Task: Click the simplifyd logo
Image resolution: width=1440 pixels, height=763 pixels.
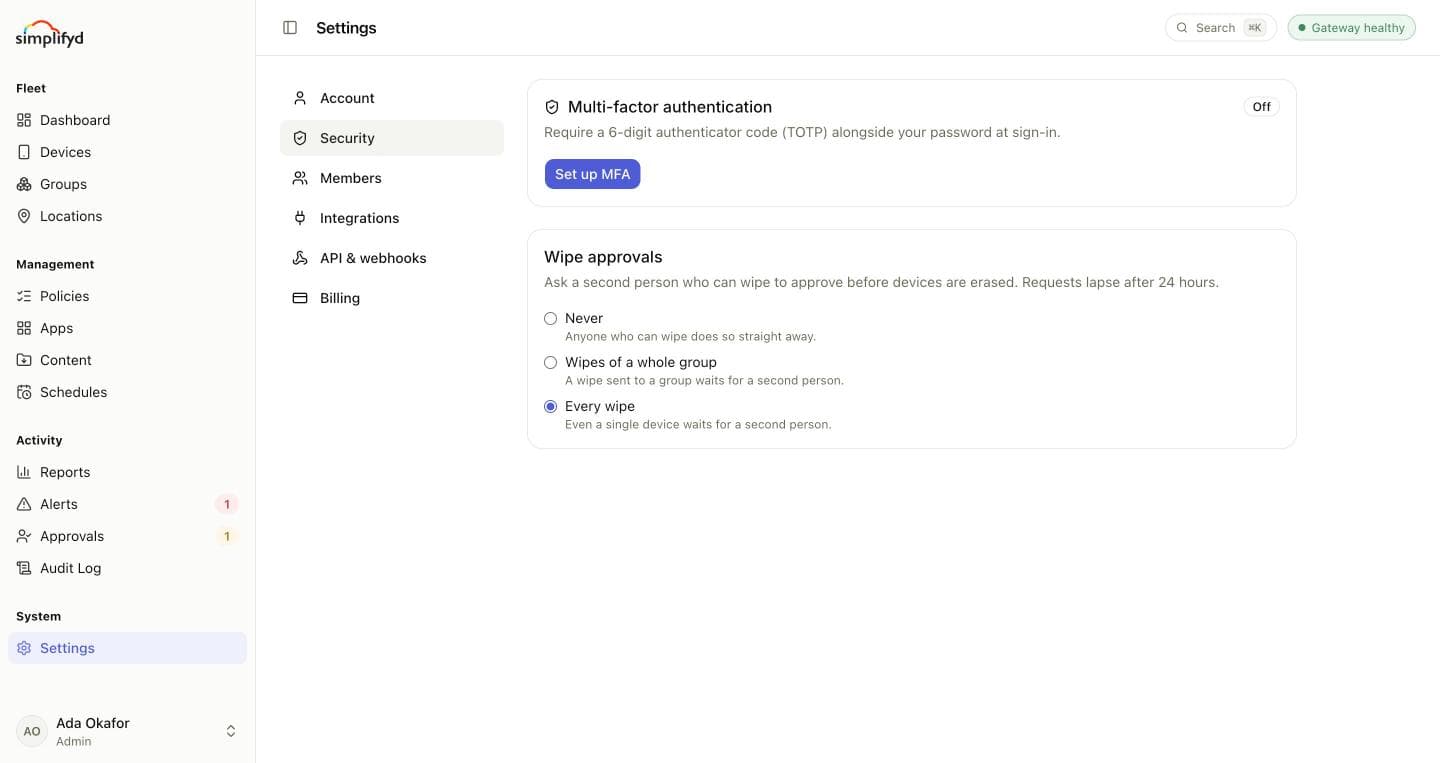Action: (49, 34)
